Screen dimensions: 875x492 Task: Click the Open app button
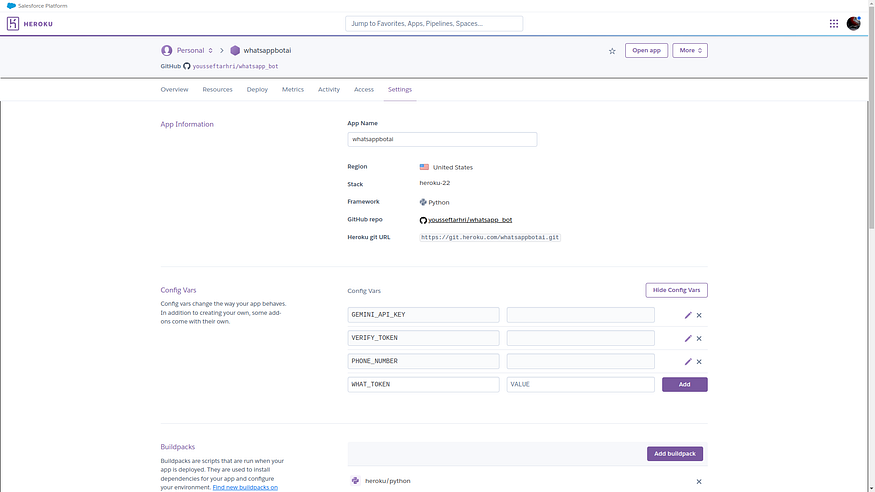click(646, 50)
